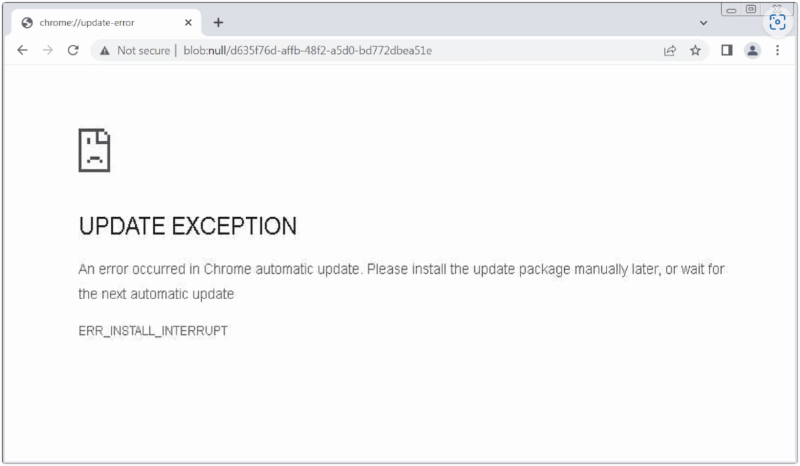This screenshot has width=800, height=466.
Task: Click the sad page error icon
Action: tap(94, 150)
